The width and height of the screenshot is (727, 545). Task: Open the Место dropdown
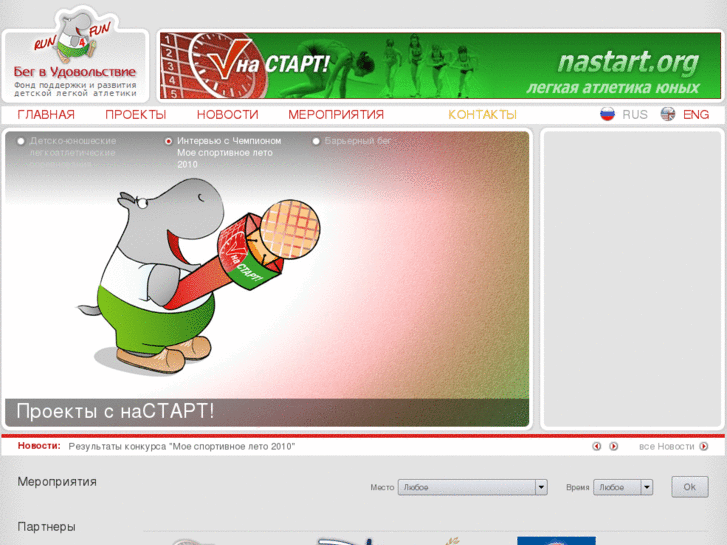[x=472, y=487]
